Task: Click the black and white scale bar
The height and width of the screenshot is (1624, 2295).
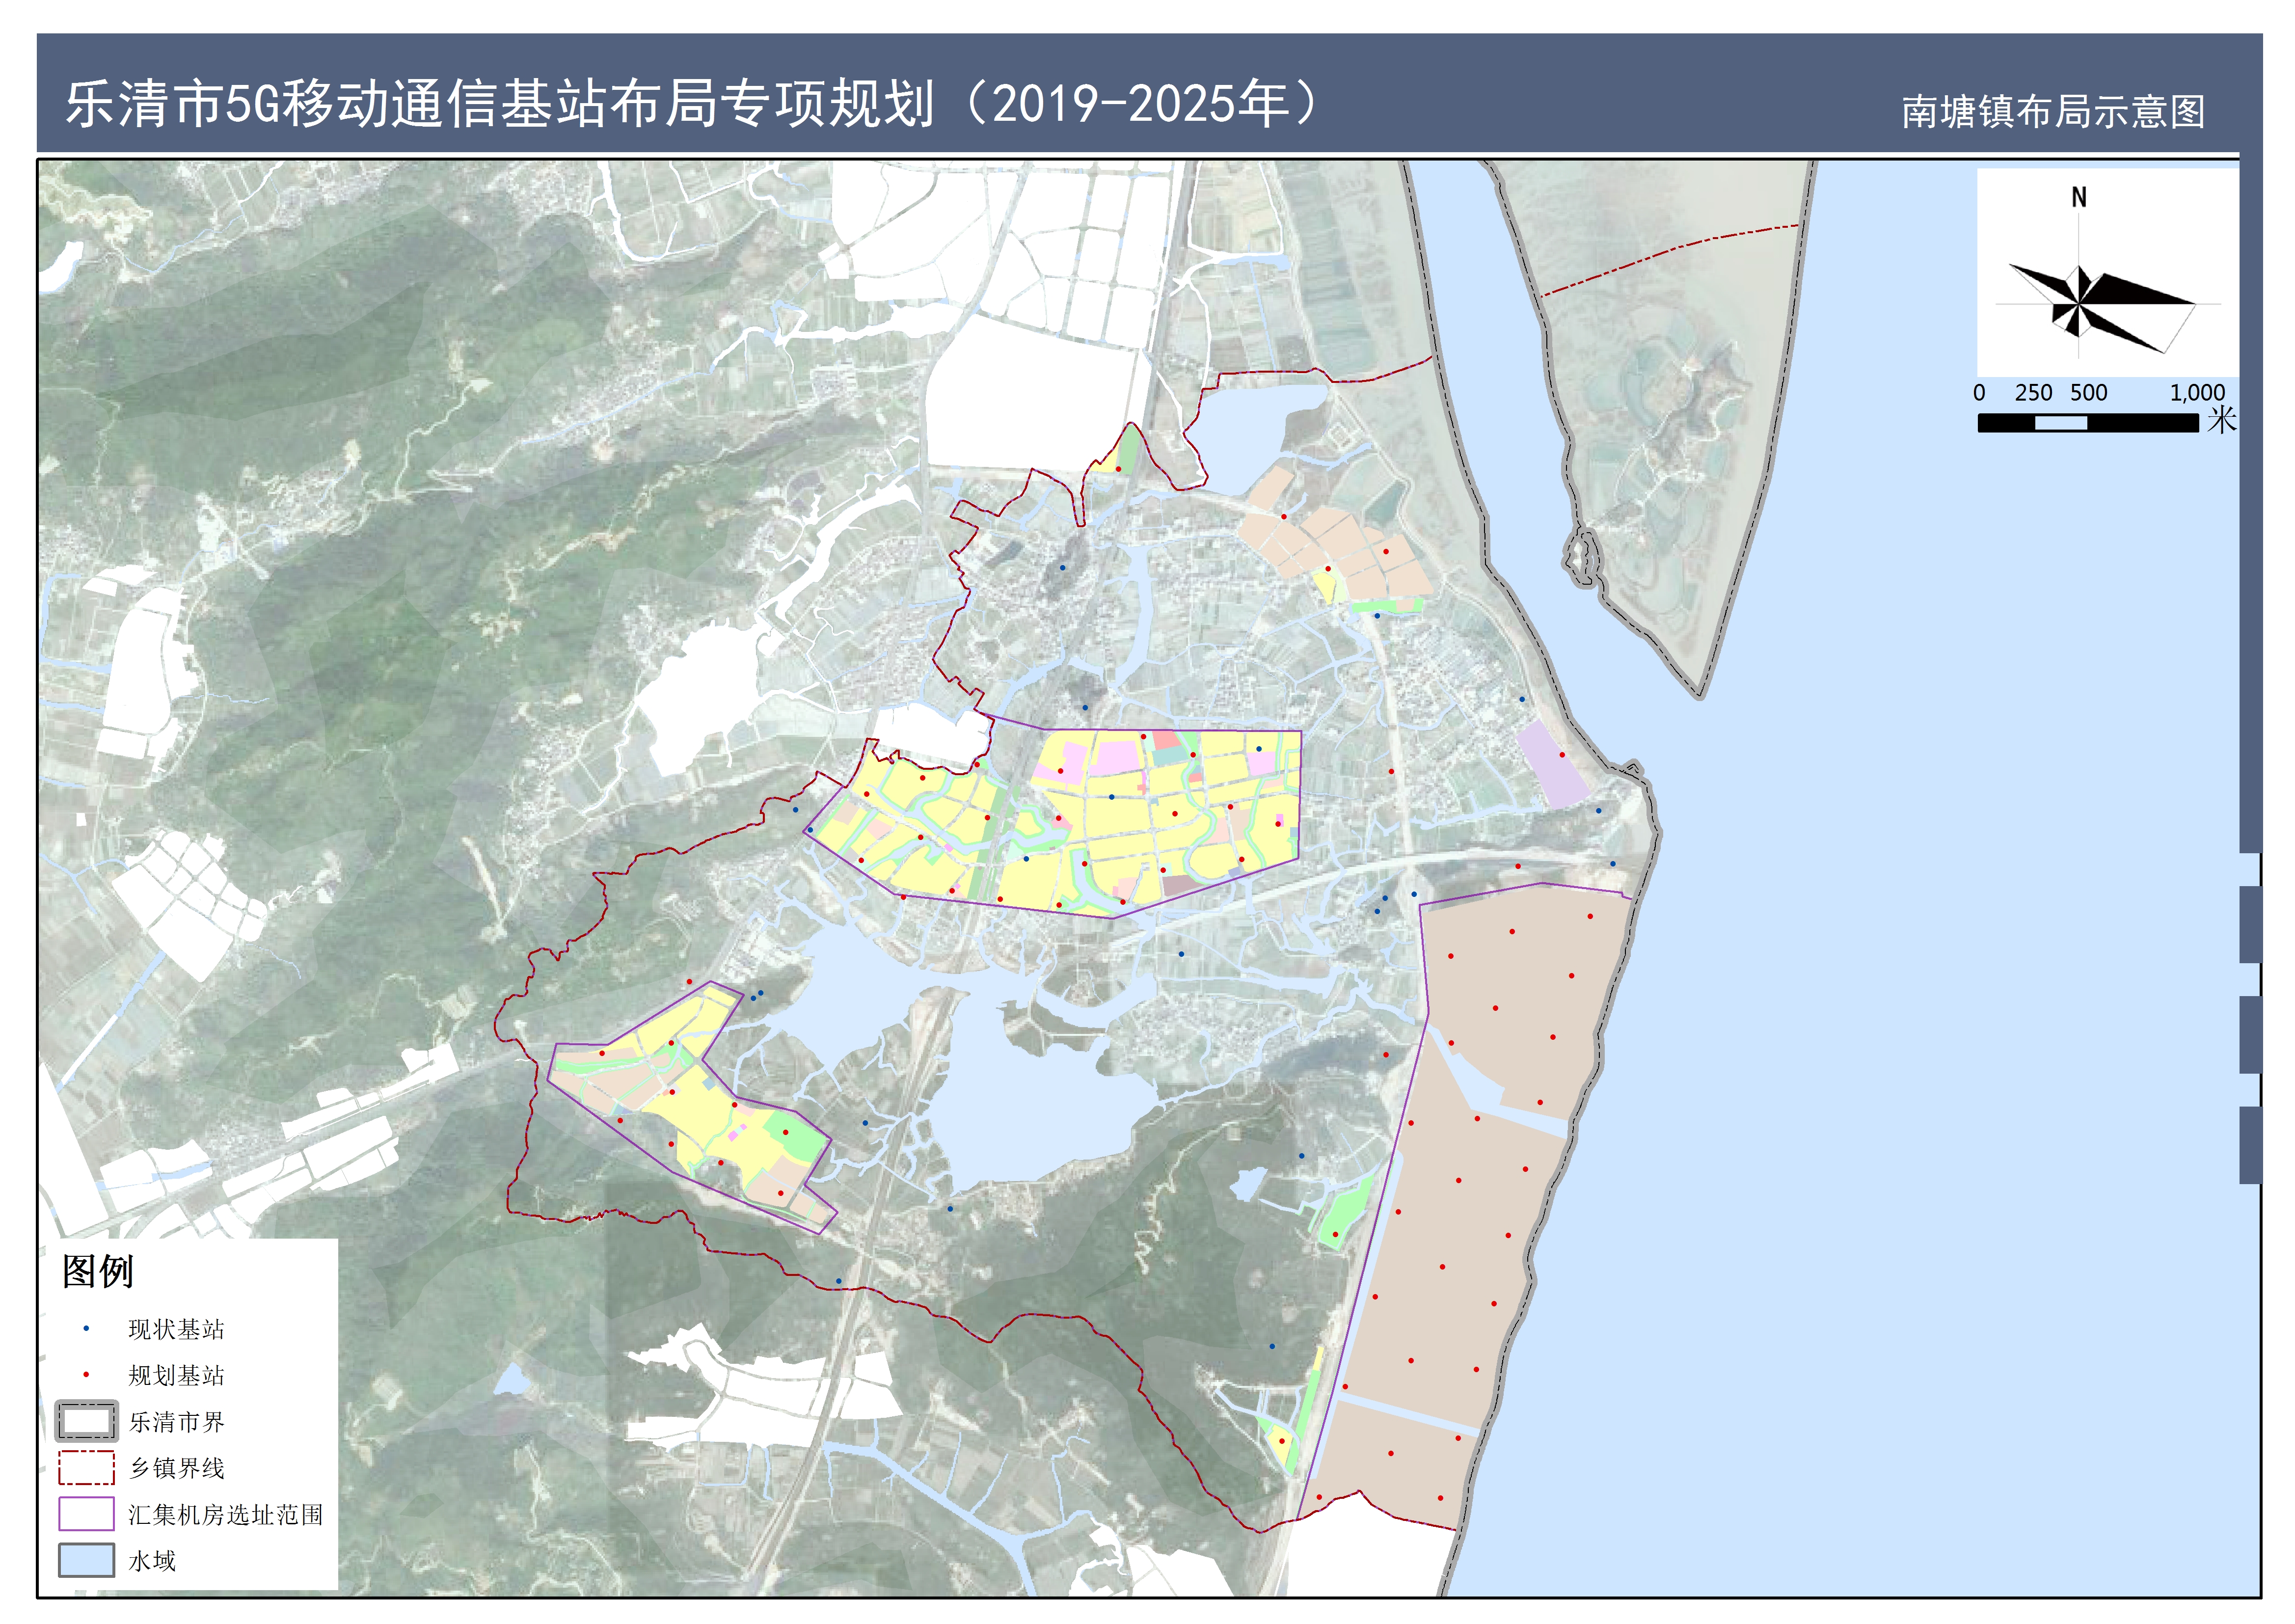Action: (x=2088, y=423)
